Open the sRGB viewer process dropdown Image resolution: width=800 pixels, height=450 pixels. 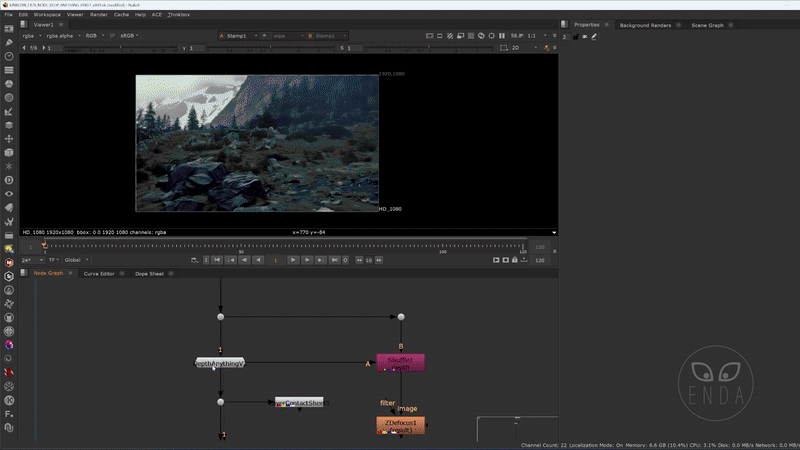tap(125, 36)
